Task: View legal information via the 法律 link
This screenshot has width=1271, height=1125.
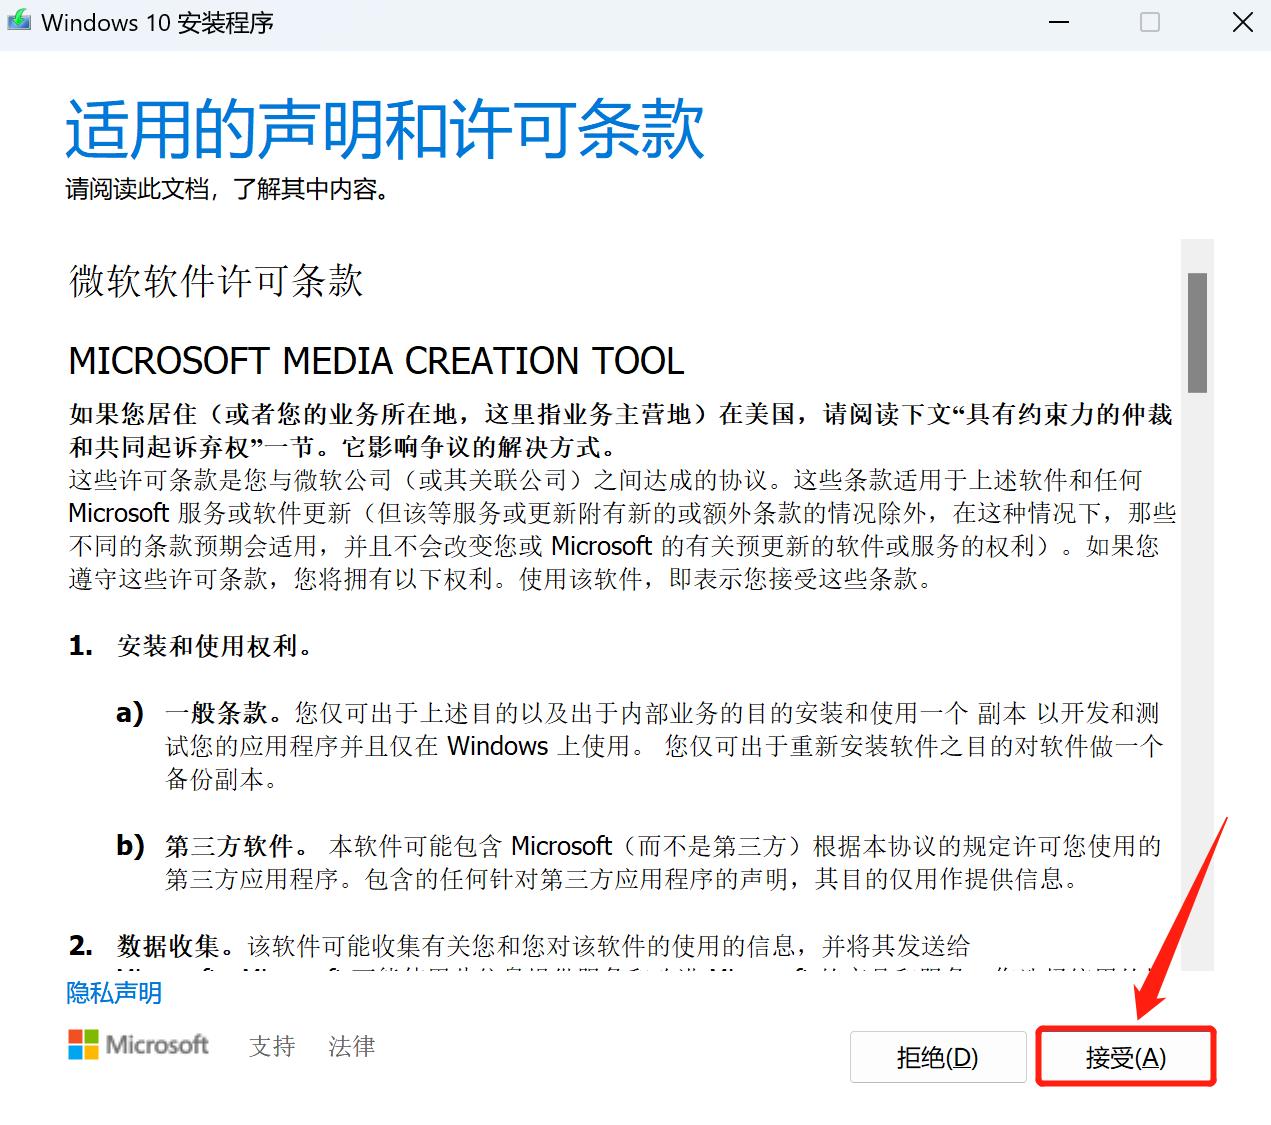Action: 352,1046
